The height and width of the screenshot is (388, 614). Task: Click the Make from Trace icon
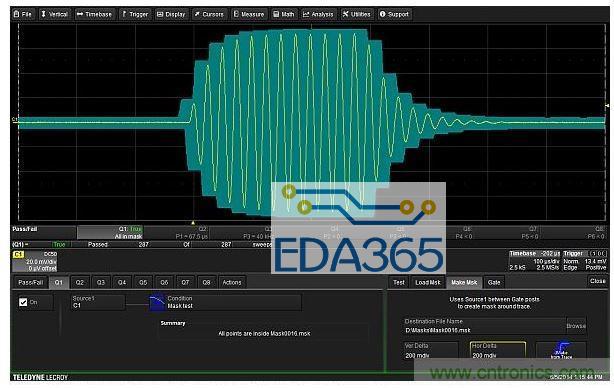[561, 350]
